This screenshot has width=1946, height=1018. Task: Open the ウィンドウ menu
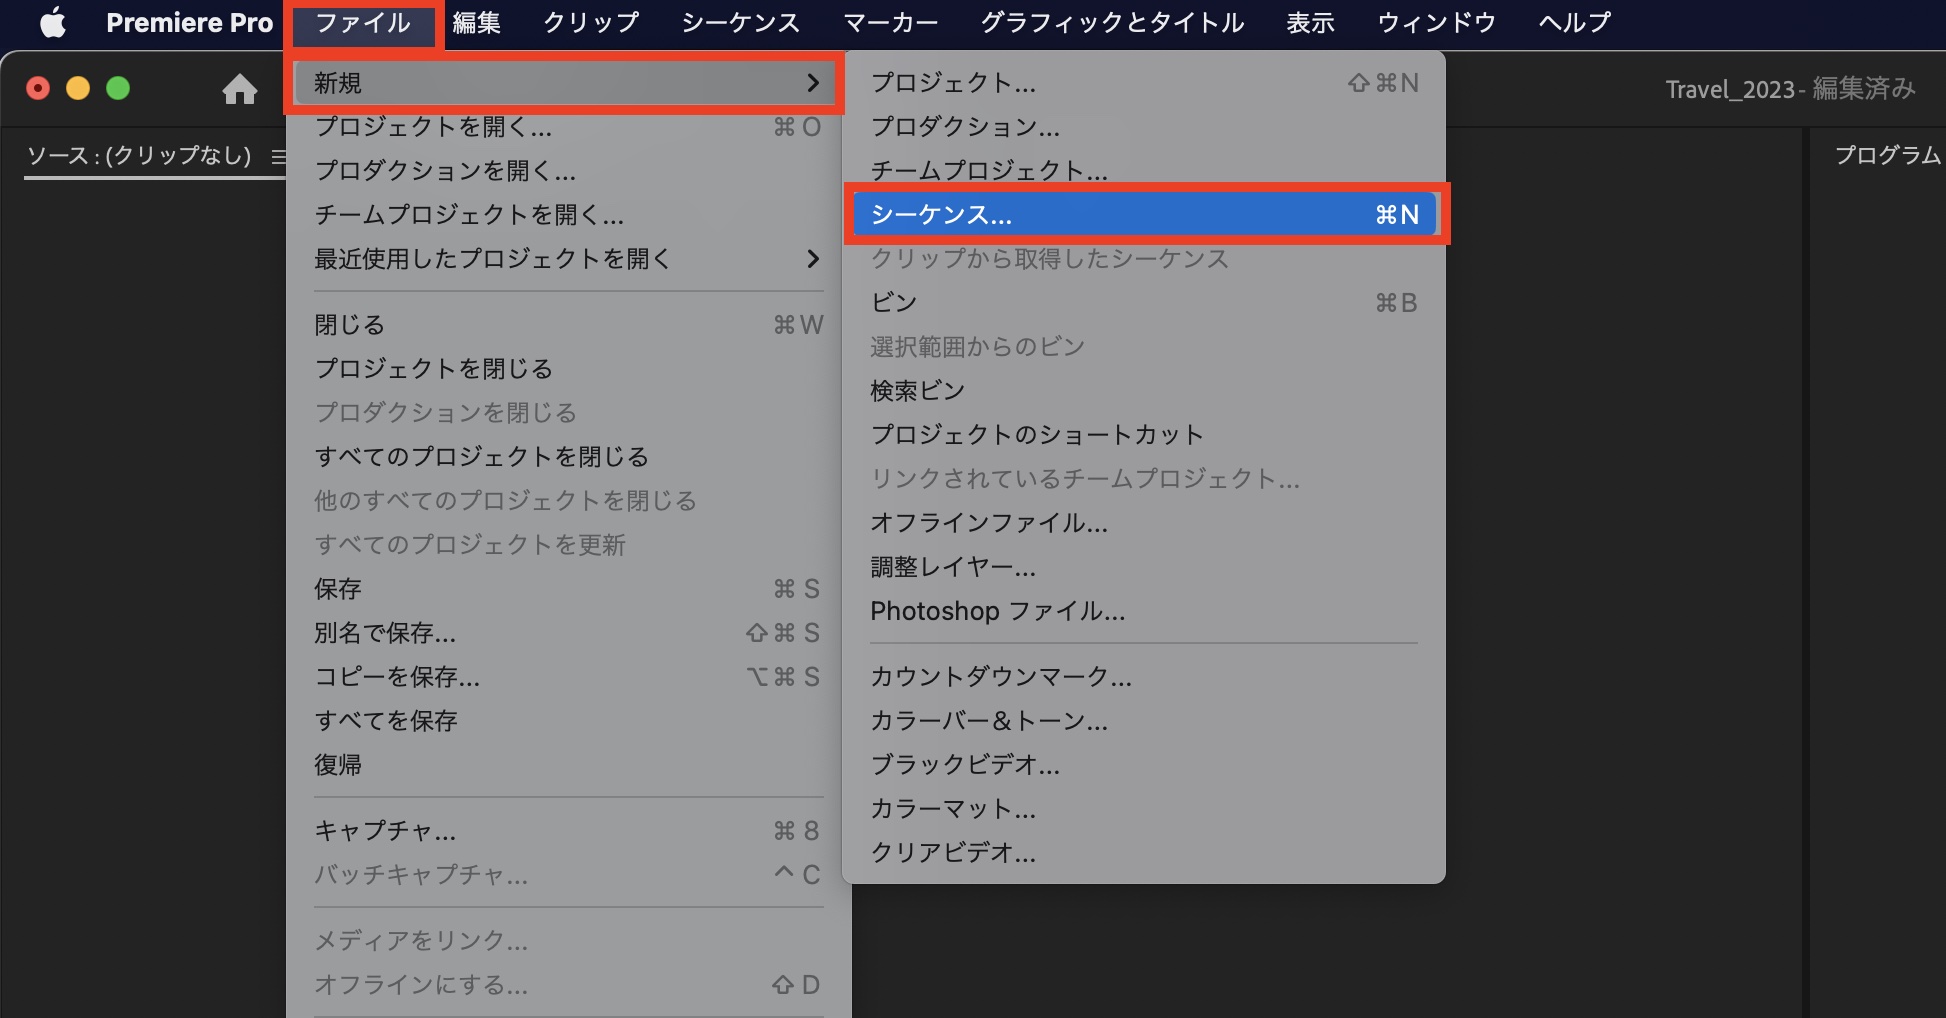point(1436,22)
